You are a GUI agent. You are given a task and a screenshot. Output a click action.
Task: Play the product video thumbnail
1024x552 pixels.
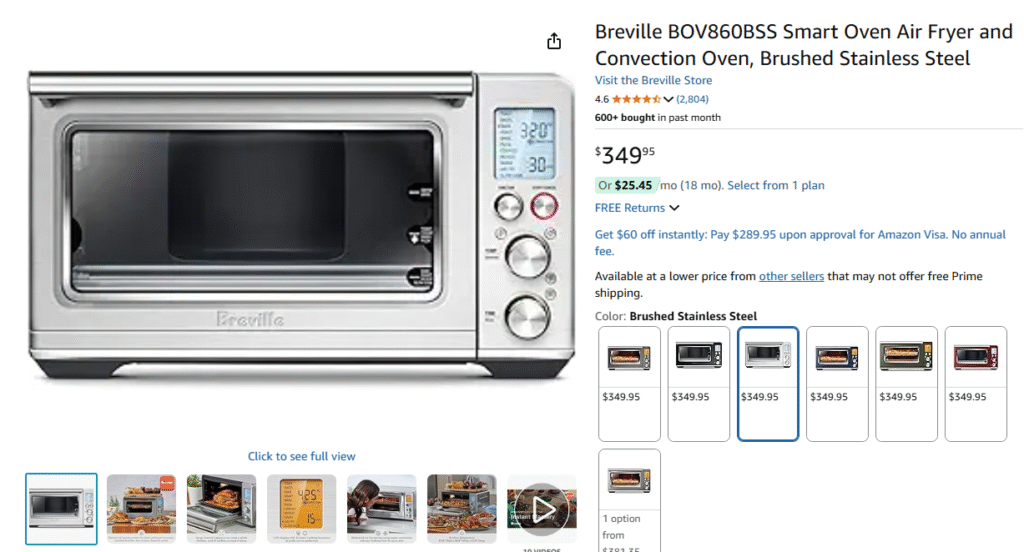click(x=541, y=509)
